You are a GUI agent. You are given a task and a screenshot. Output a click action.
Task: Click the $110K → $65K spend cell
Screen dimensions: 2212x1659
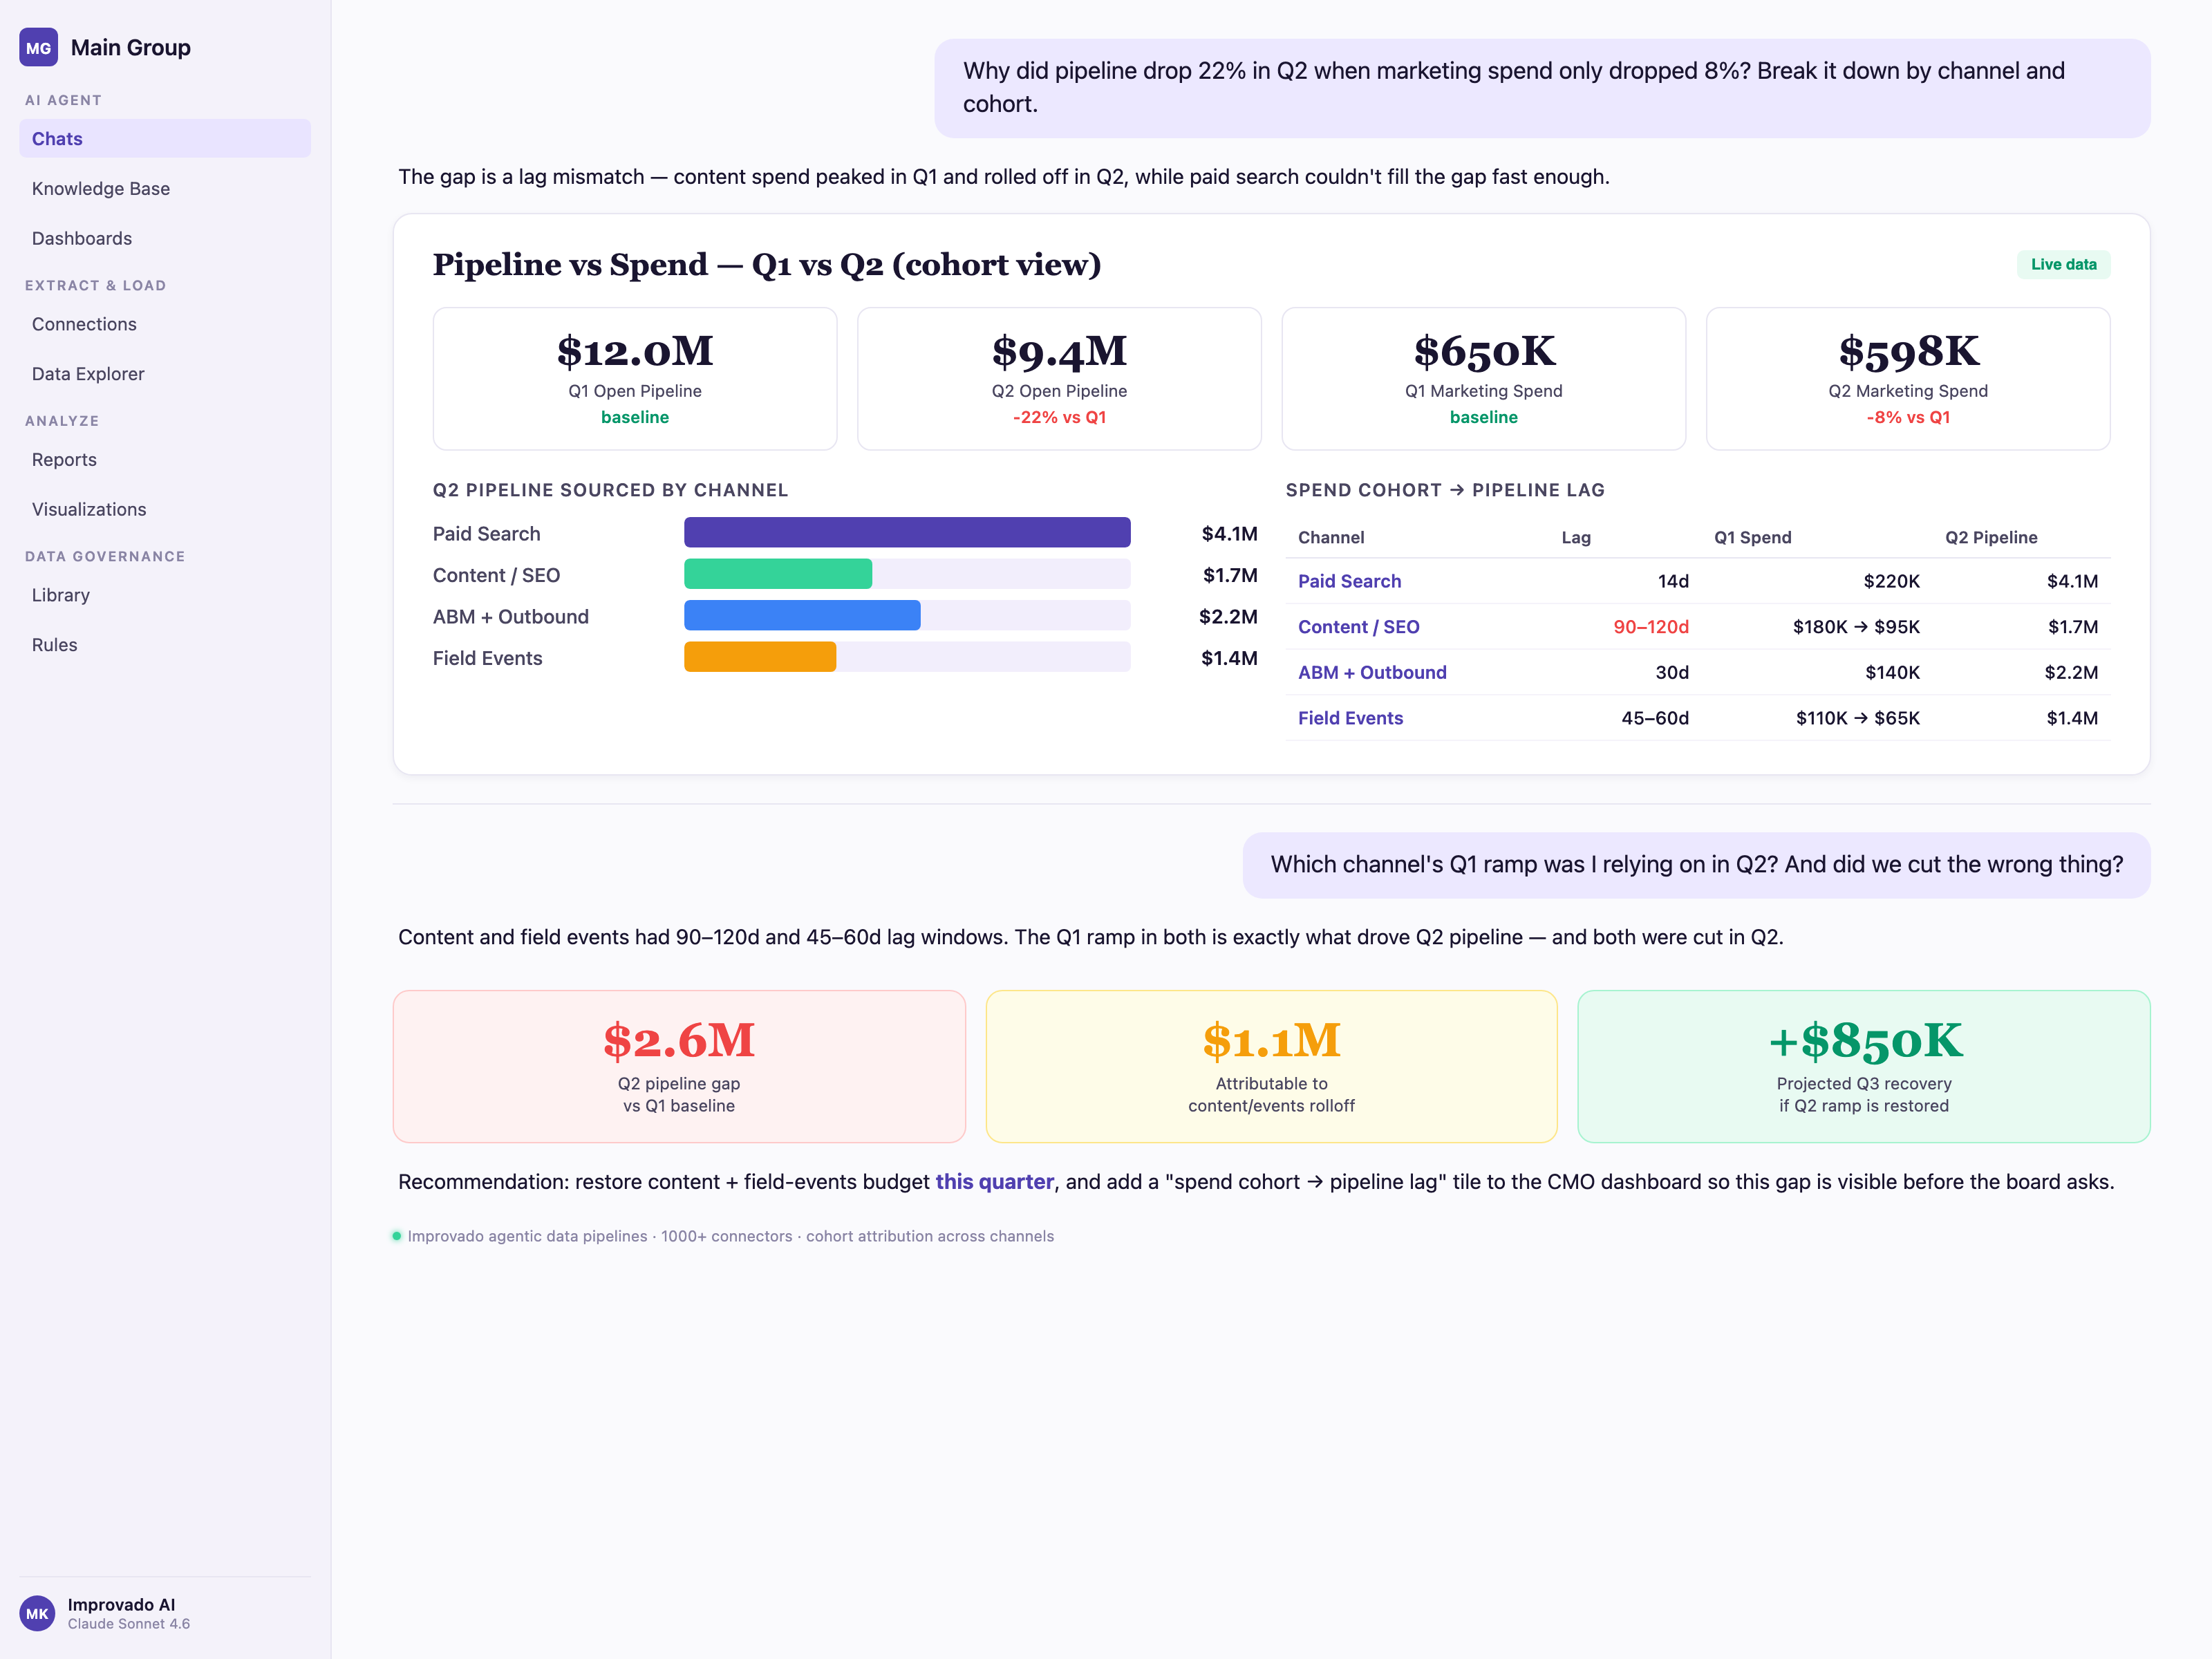(1857, 718)
